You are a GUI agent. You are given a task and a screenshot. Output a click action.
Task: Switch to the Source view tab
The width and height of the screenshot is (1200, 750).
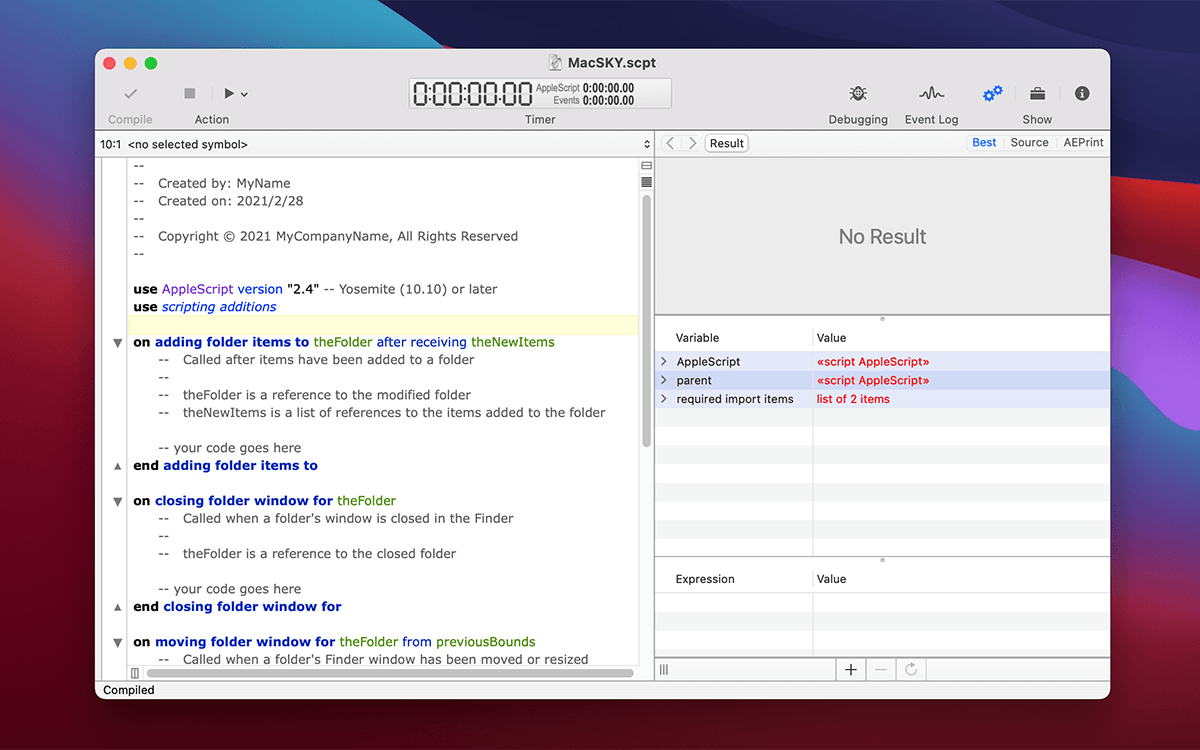point(1029,143)
